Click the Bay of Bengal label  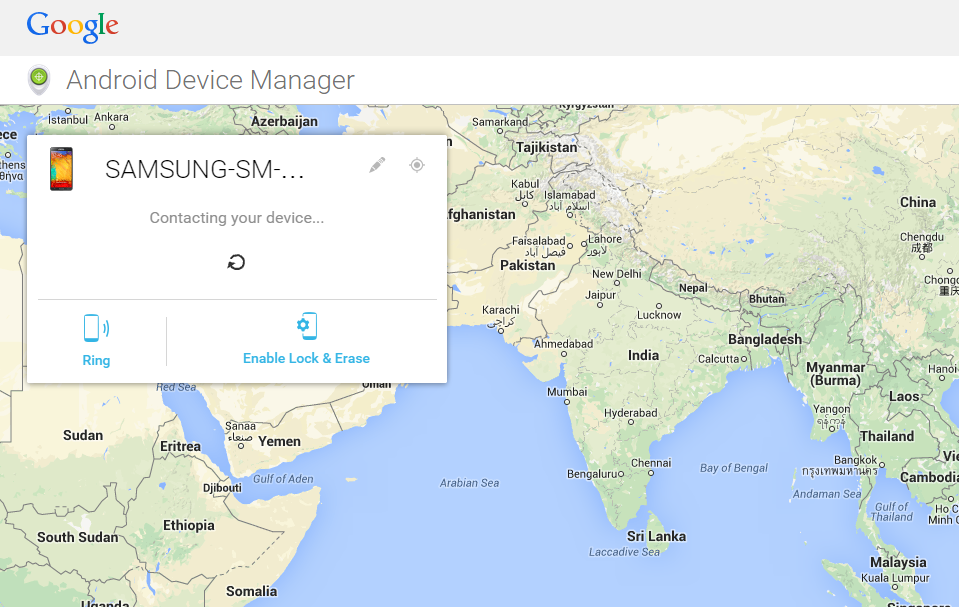[x=734, y=468]
